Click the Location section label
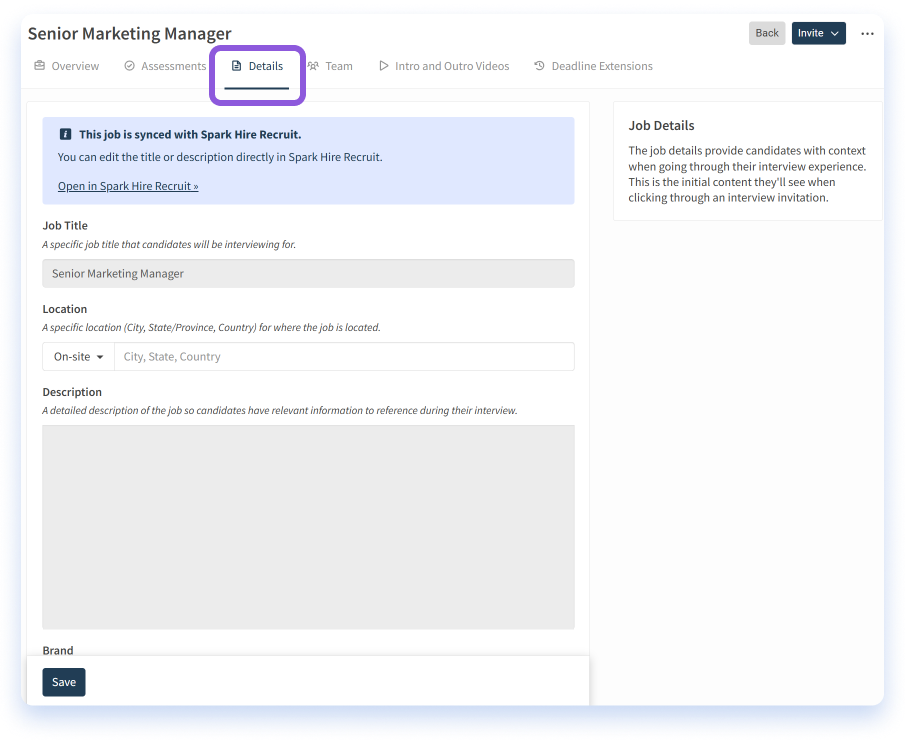Screen dimensions: 905x744 point(65,309)
